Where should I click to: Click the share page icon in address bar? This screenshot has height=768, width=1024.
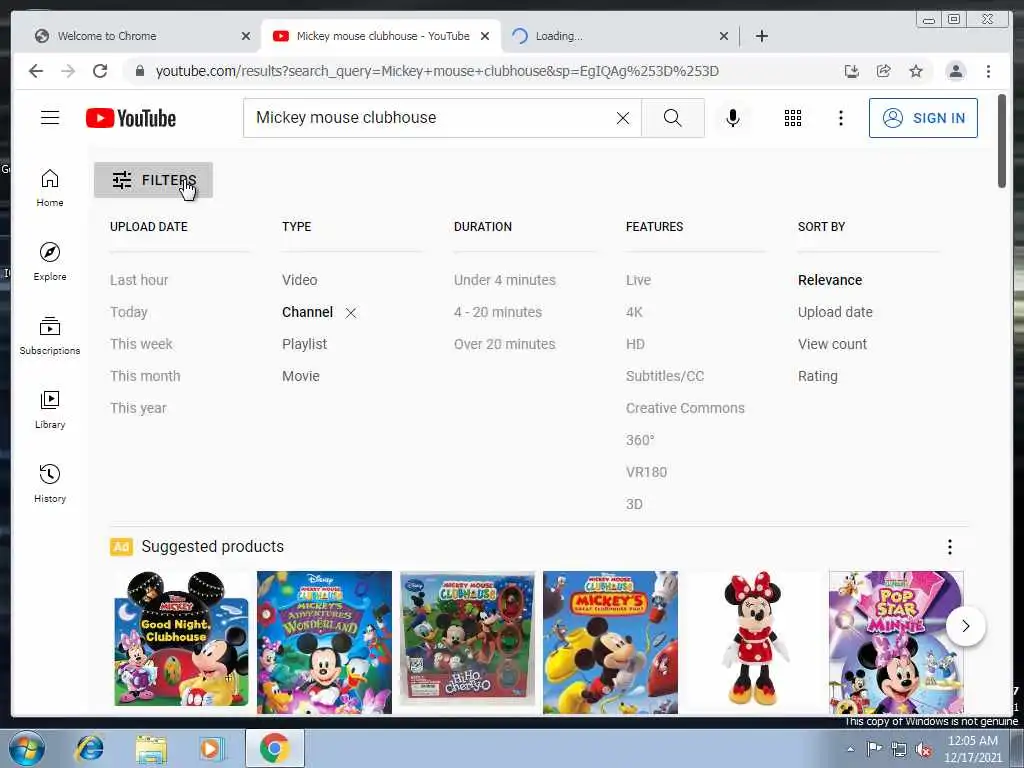(884, 71)
